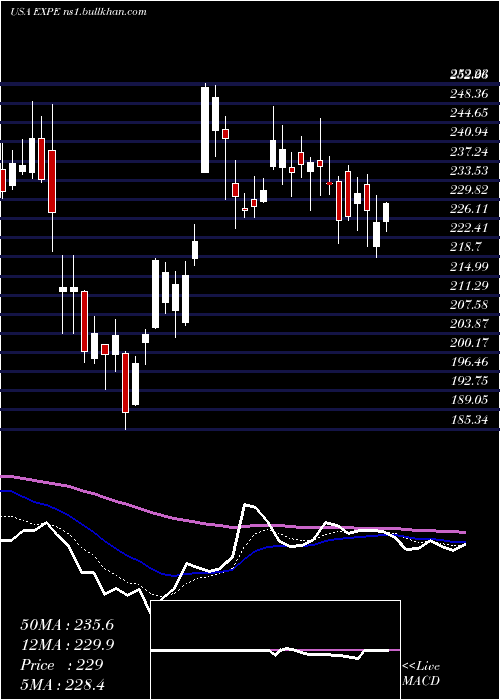Click the 189.05 price axis label

pyautogui.click(x=468, y=401)
